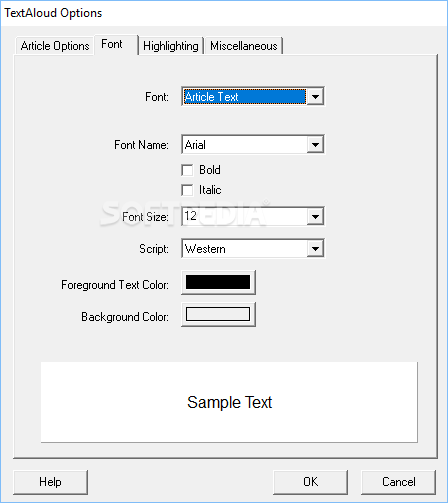Expand the Font Name dropdown arrow
The width and height of the screenshot is (448, 503).
pyautogui.click(x=315, y=145)
